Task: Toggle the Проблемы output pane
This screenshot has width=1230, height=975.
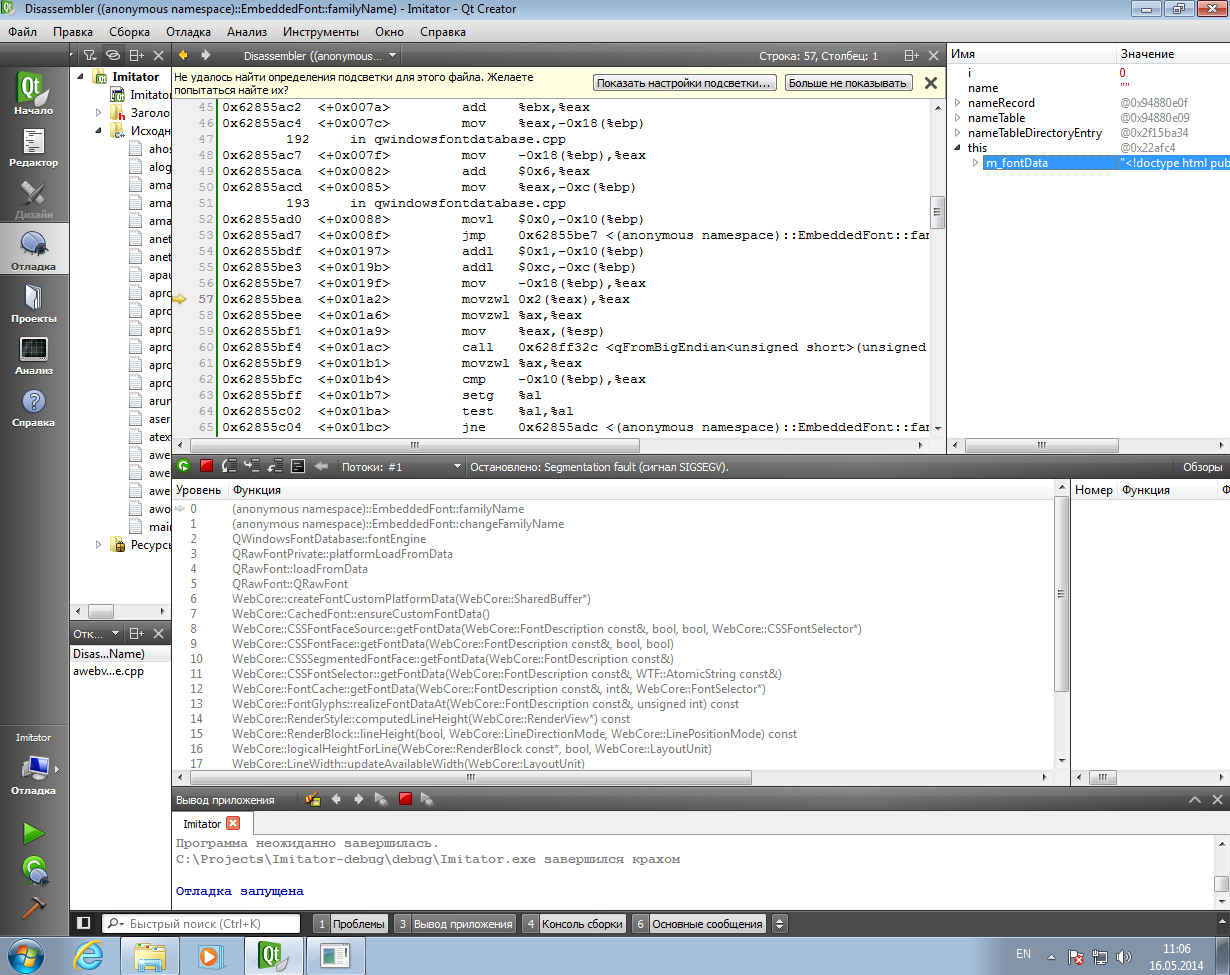Action: pos(350,924)
